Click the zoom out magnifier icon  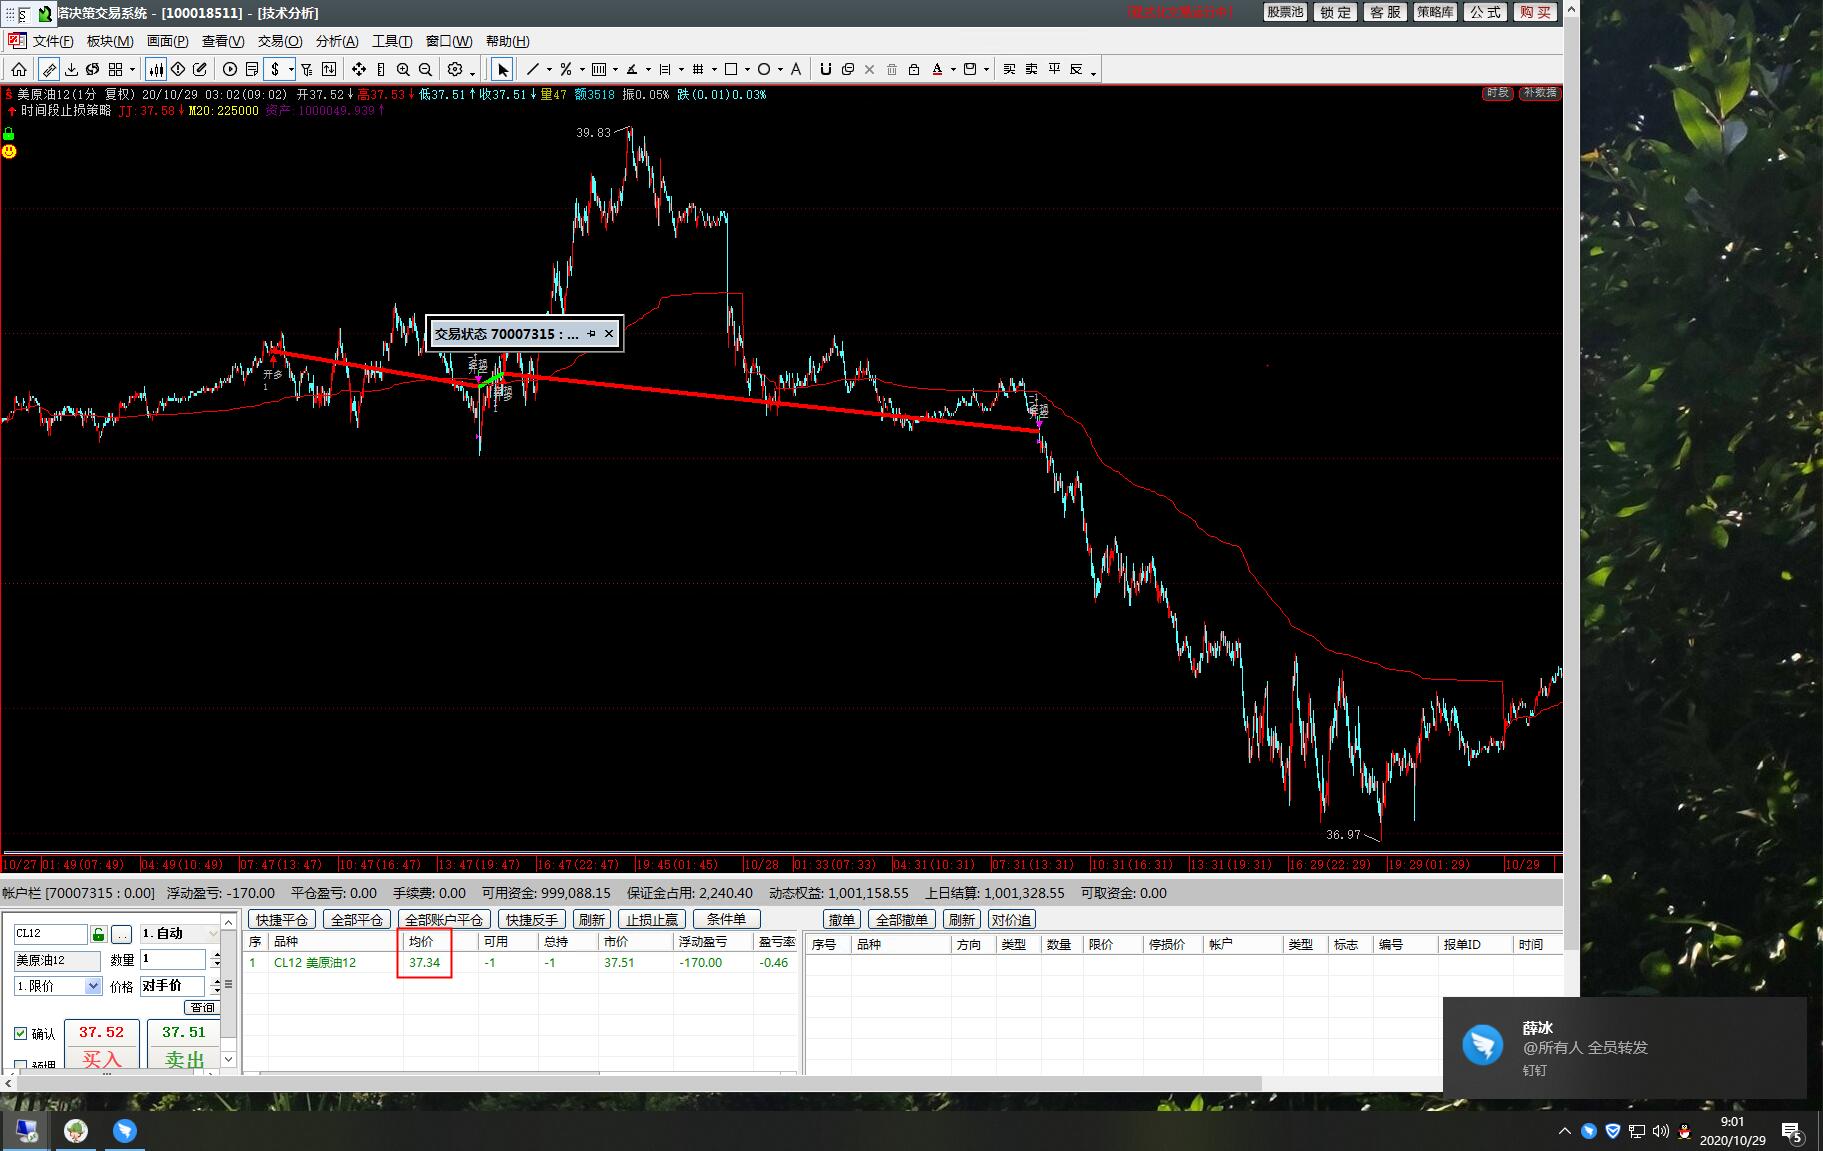coord(425,69)
